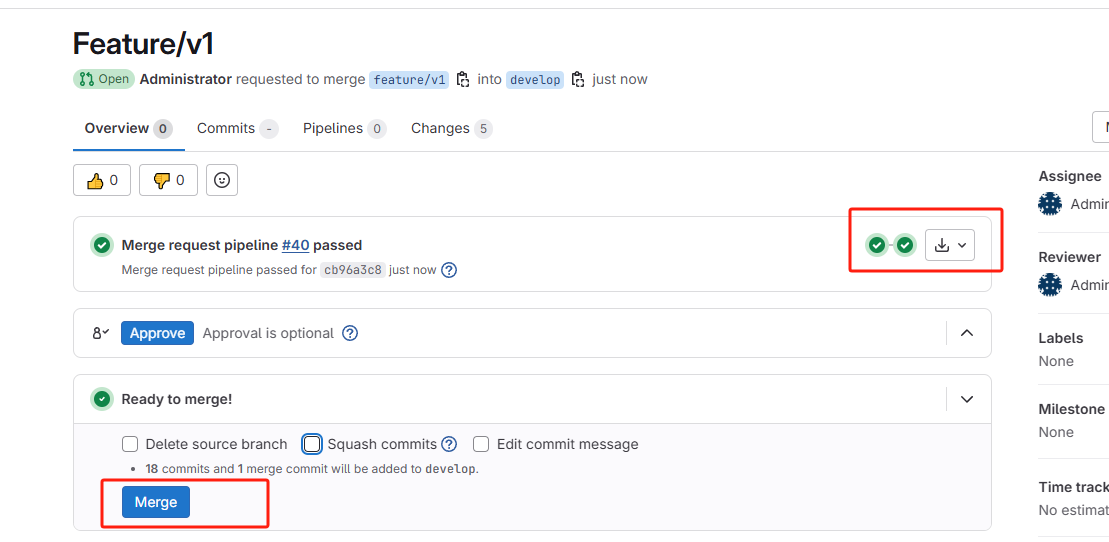Viewport: 1109px width, 542px height.
Task: Check the Squash commits option
Action: tap(312, 444)
